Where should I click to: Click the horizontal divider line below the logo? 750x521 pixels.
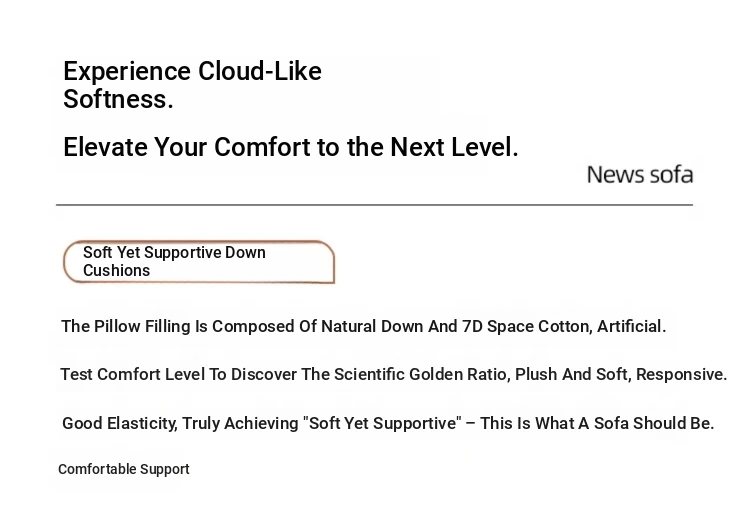click(374, 205)
